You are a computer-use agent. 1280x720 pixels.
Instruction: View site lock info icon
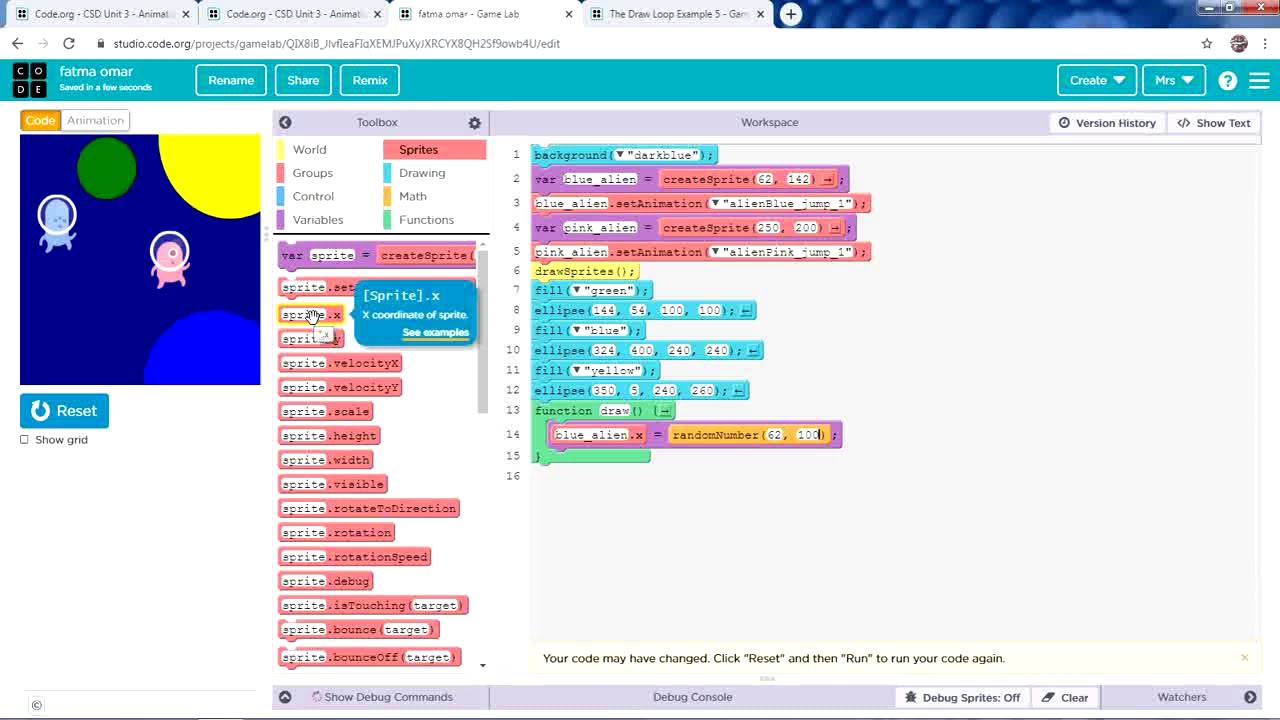[101, 43]
